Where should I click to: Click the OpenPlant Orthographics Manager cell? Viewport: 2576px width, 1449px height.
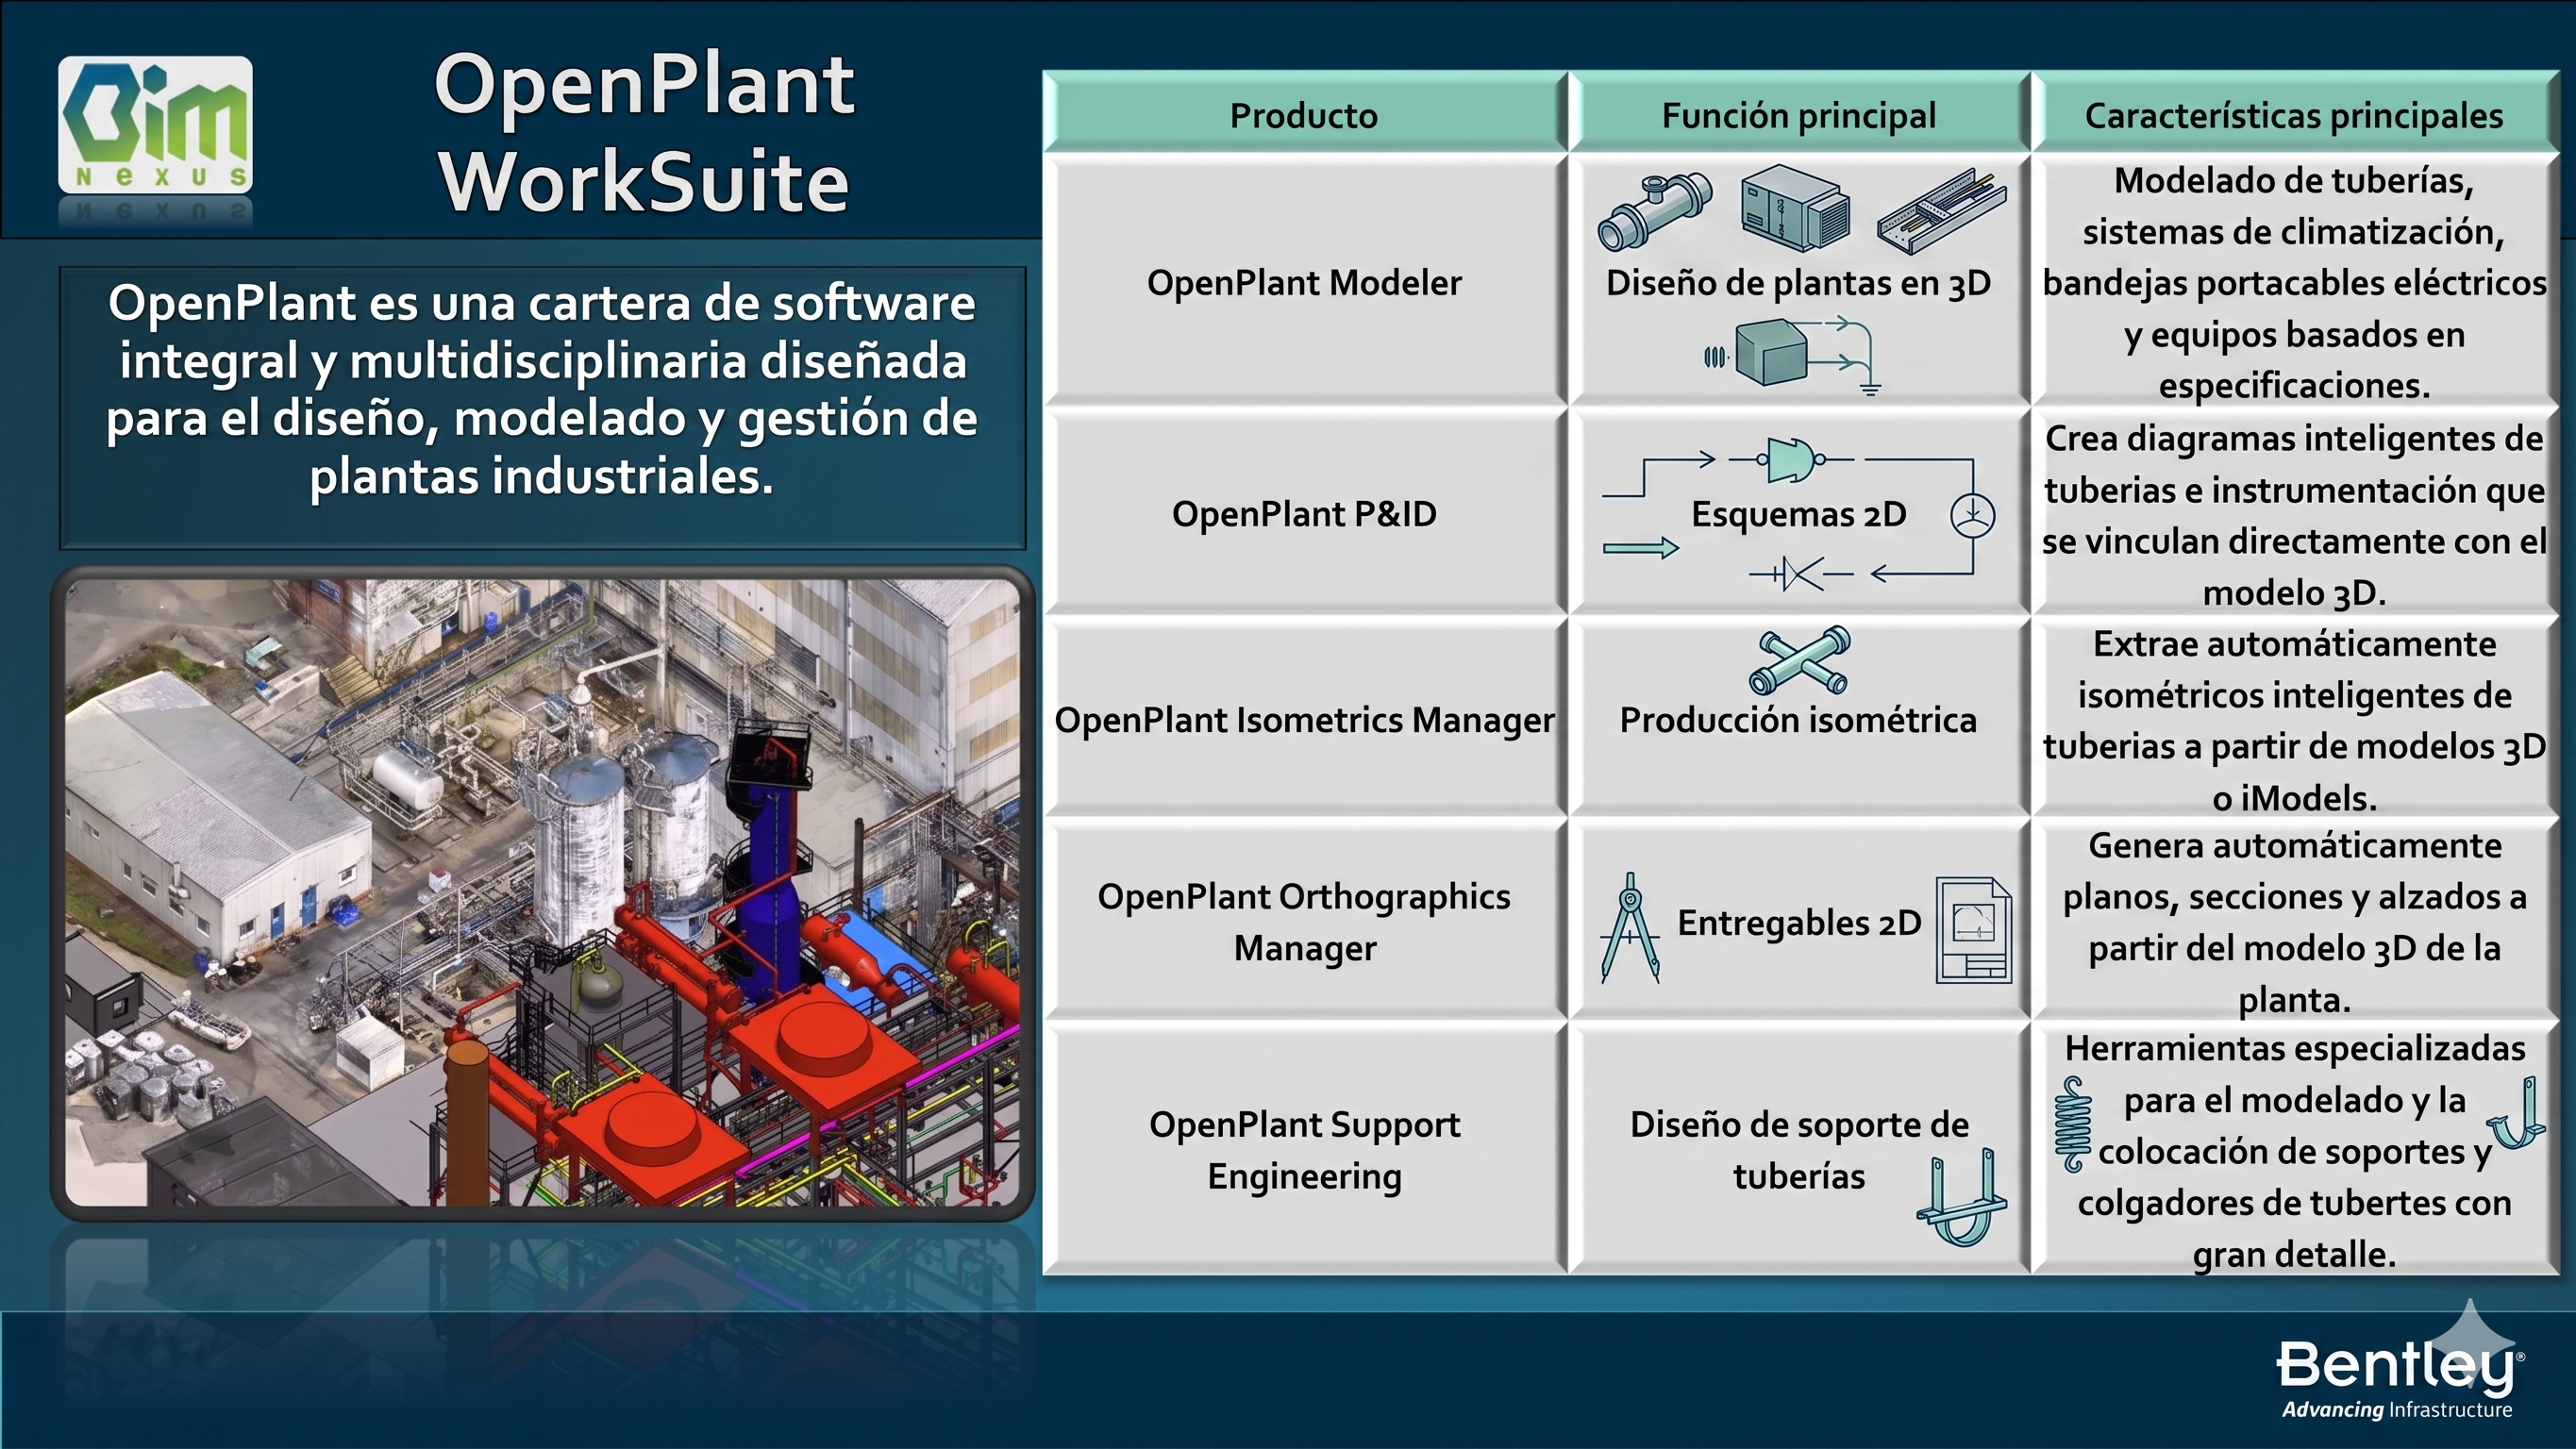[x=1304, y=921]
